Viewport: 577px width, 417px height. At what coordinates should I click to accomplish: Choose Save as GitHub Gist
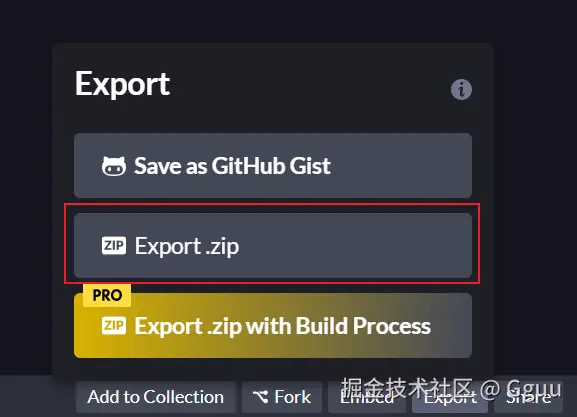click(273, 166)
